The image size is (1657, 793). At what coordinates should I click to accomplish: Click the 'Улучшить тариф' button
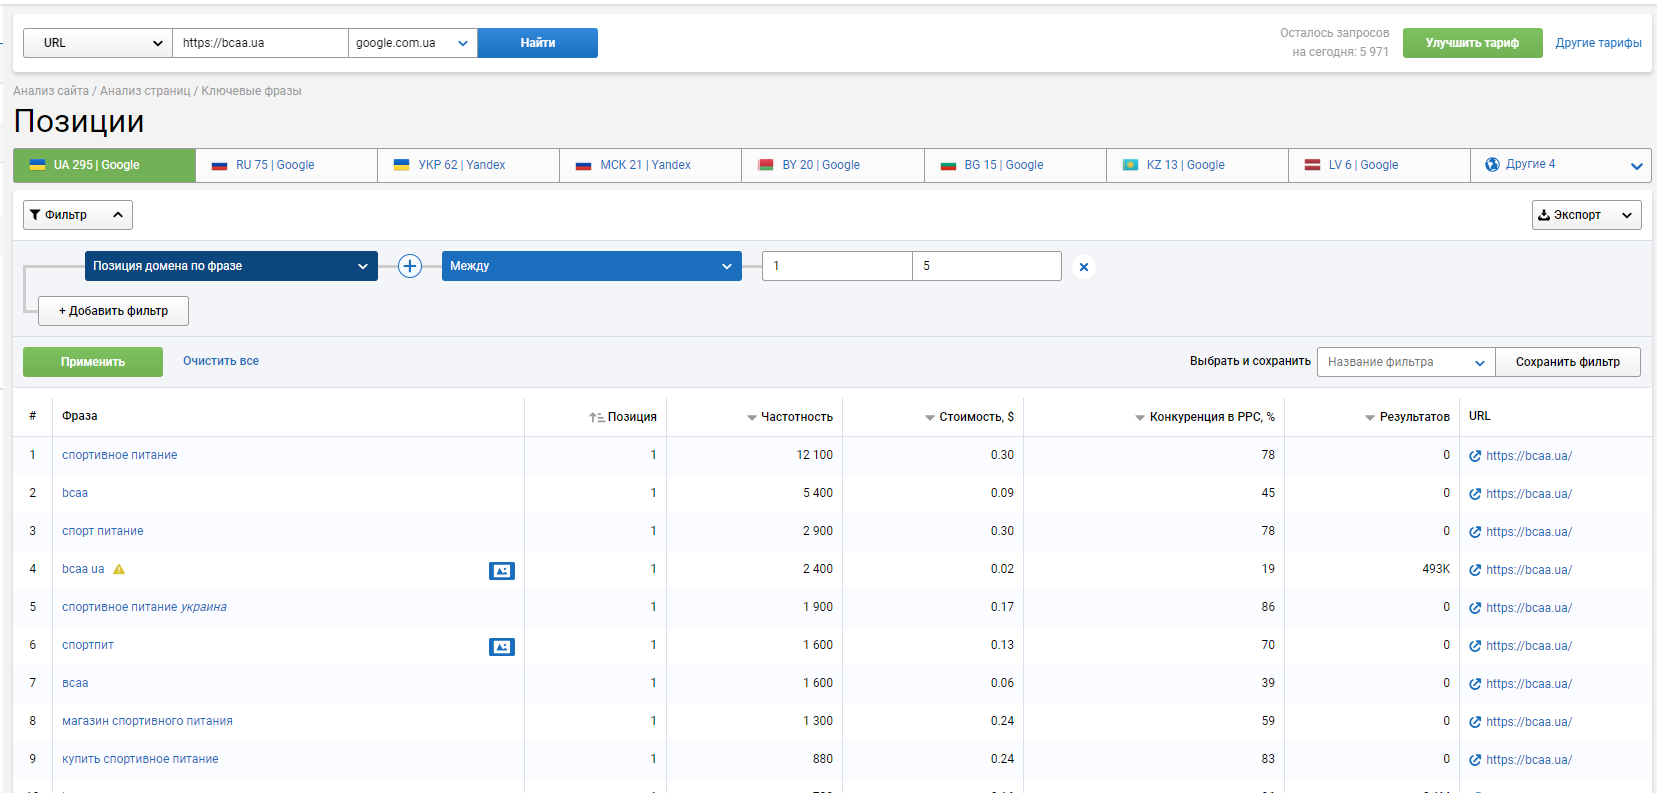tap(1472, 43)
